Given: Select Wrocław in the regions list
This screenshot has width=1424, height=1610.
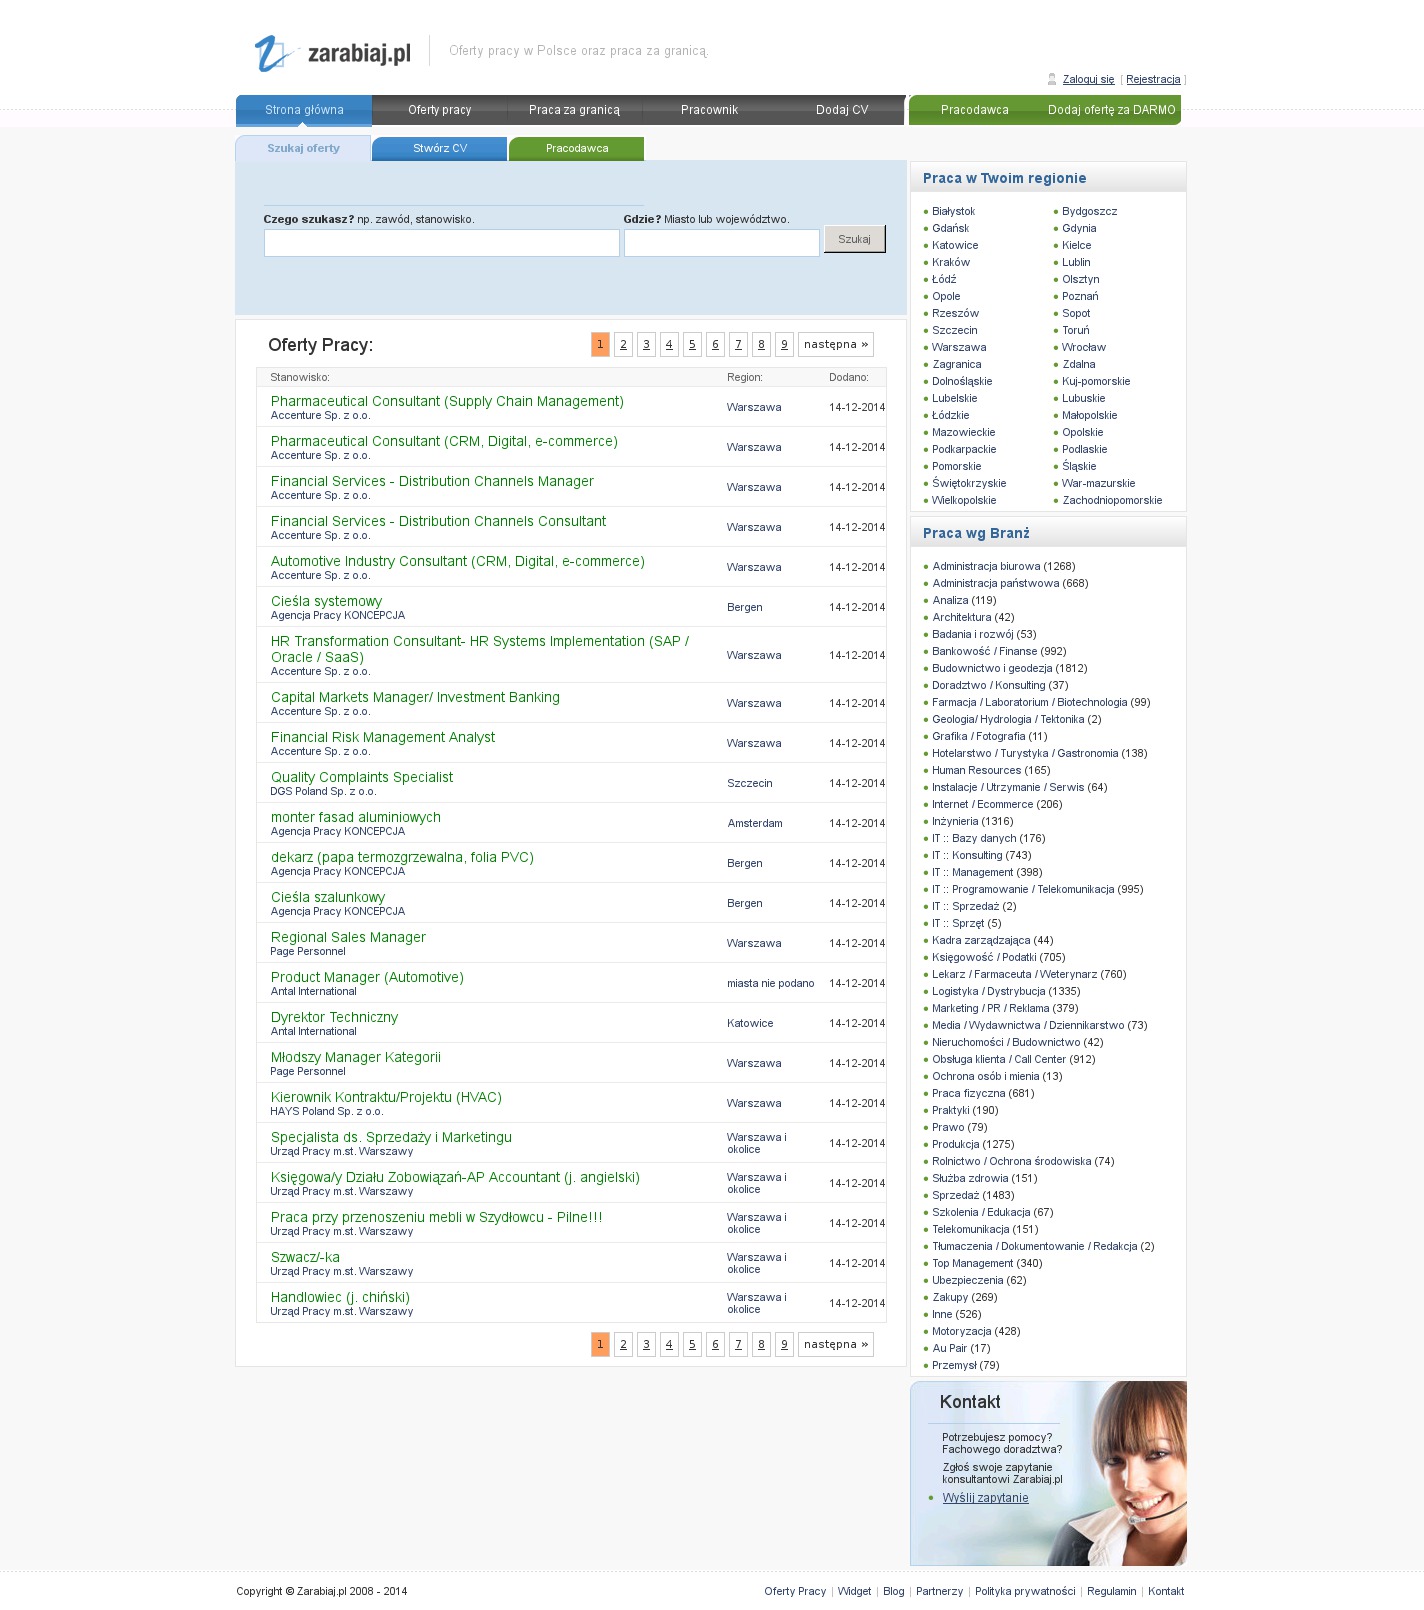Looking at the screenshot, I should [1084, 348].
